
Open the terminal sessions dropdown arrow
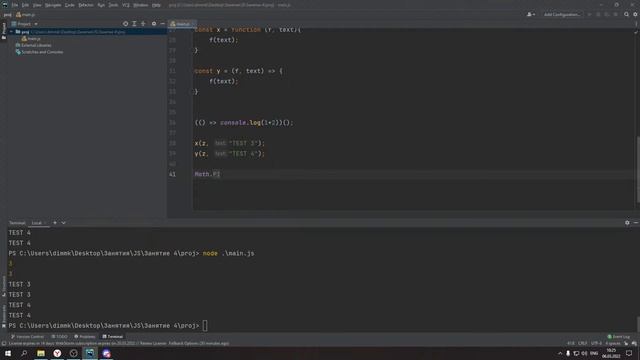63,223
